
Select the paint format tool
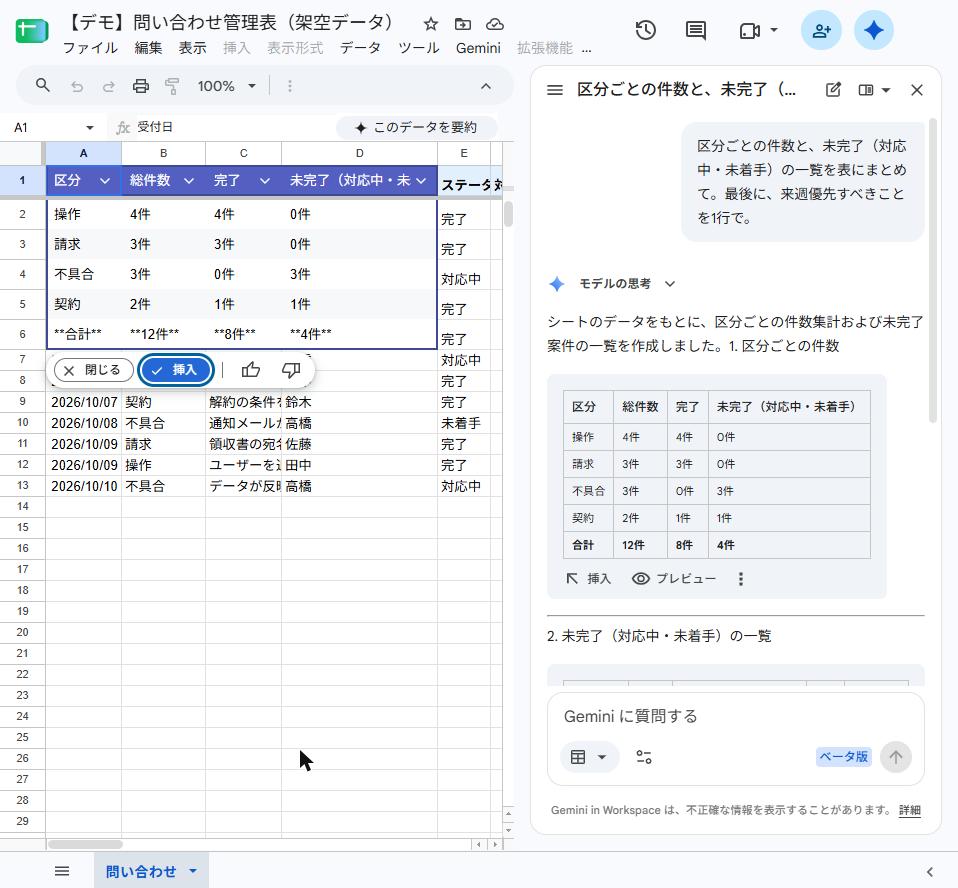(172, 86)
